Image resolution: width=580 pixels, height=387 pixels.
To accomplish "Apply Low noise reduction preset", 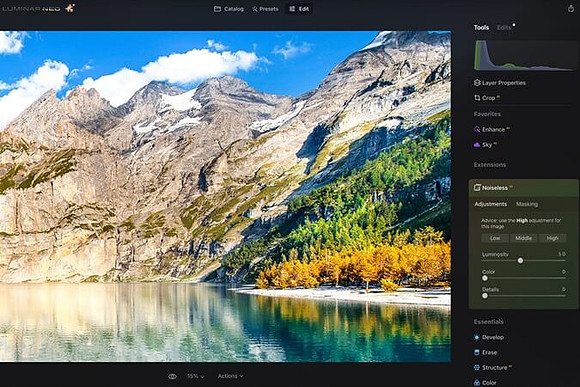I will click(495, 238).
